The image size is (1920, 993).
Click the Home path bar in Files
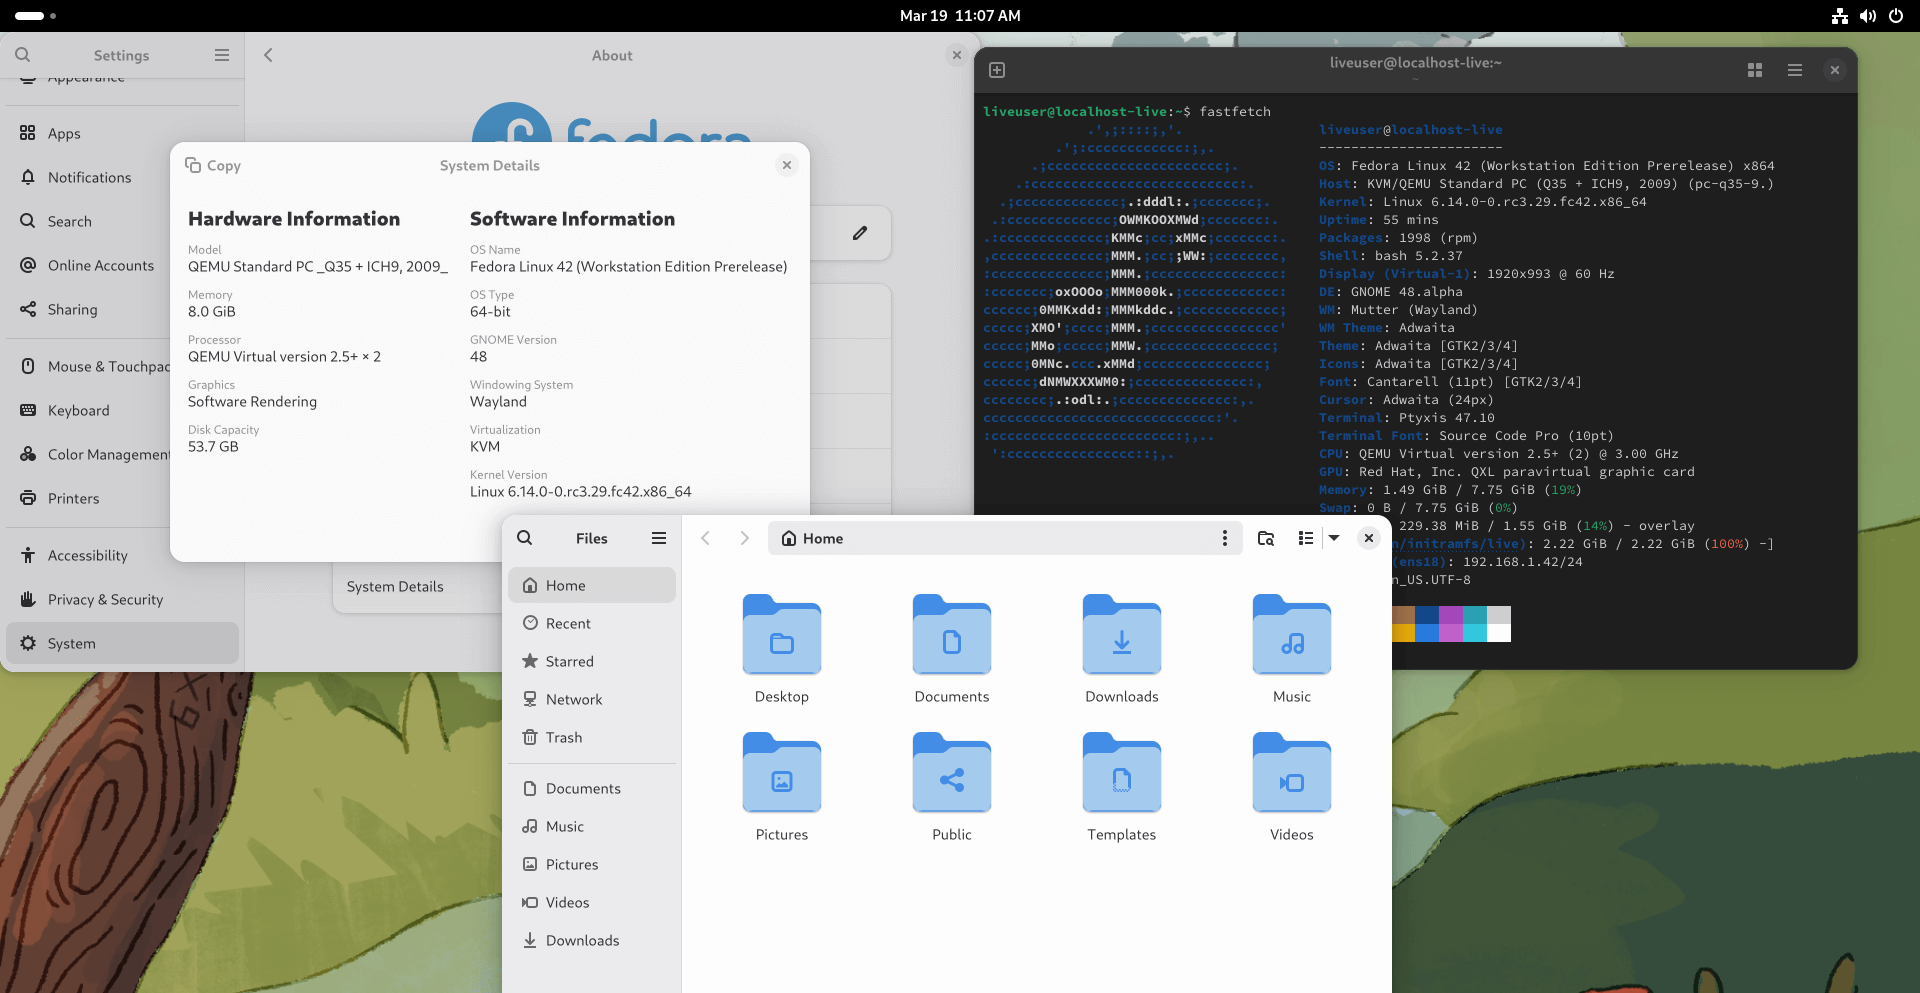pos(822,538)
